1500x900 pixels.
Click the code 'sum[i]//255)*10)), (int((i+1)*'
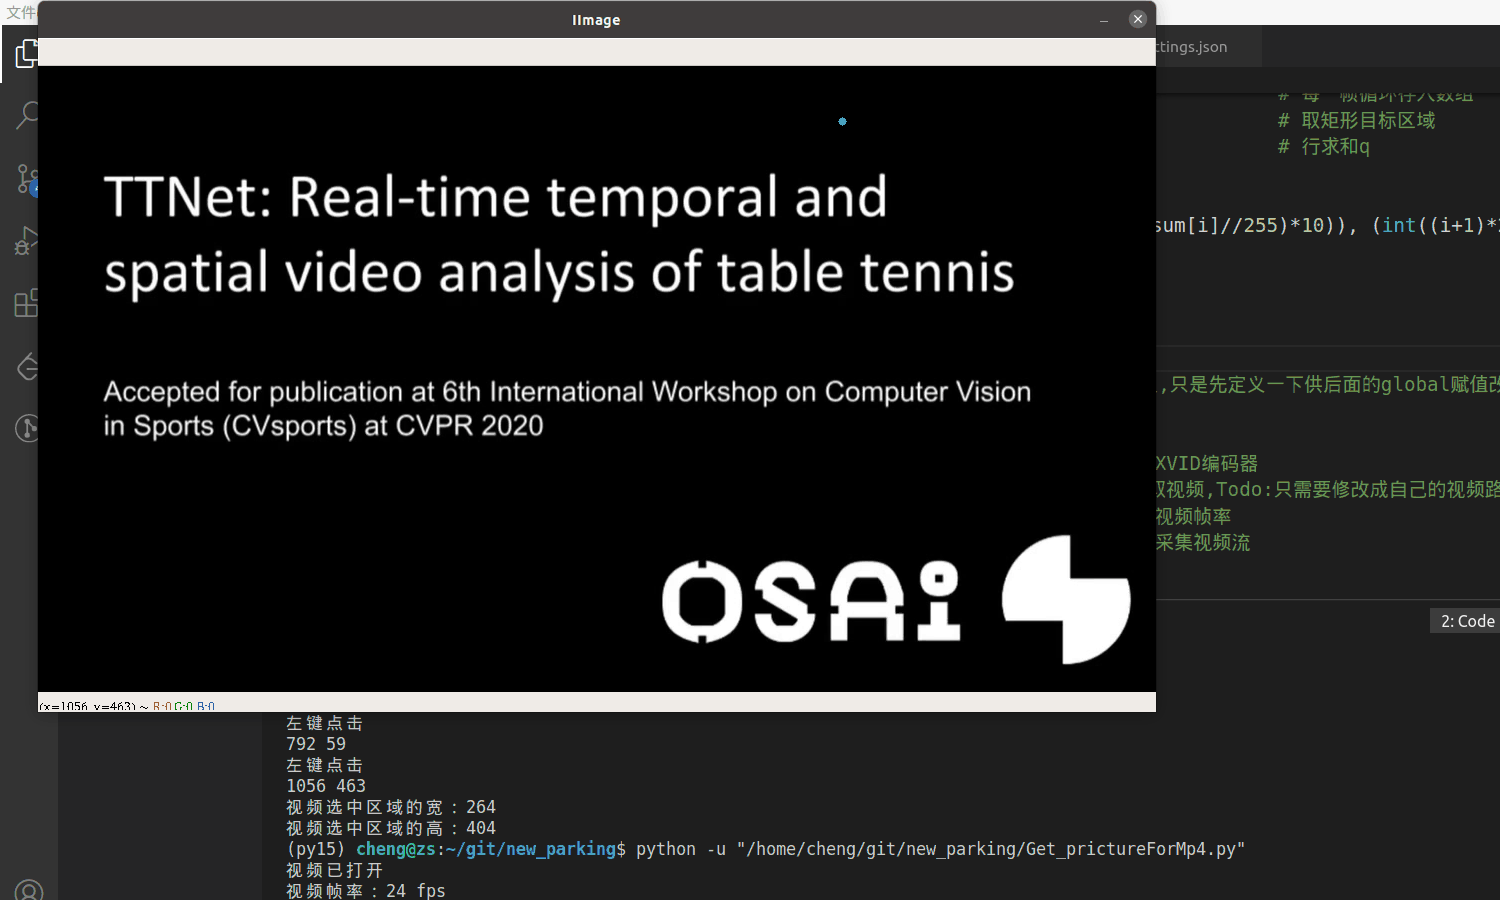1328,225
